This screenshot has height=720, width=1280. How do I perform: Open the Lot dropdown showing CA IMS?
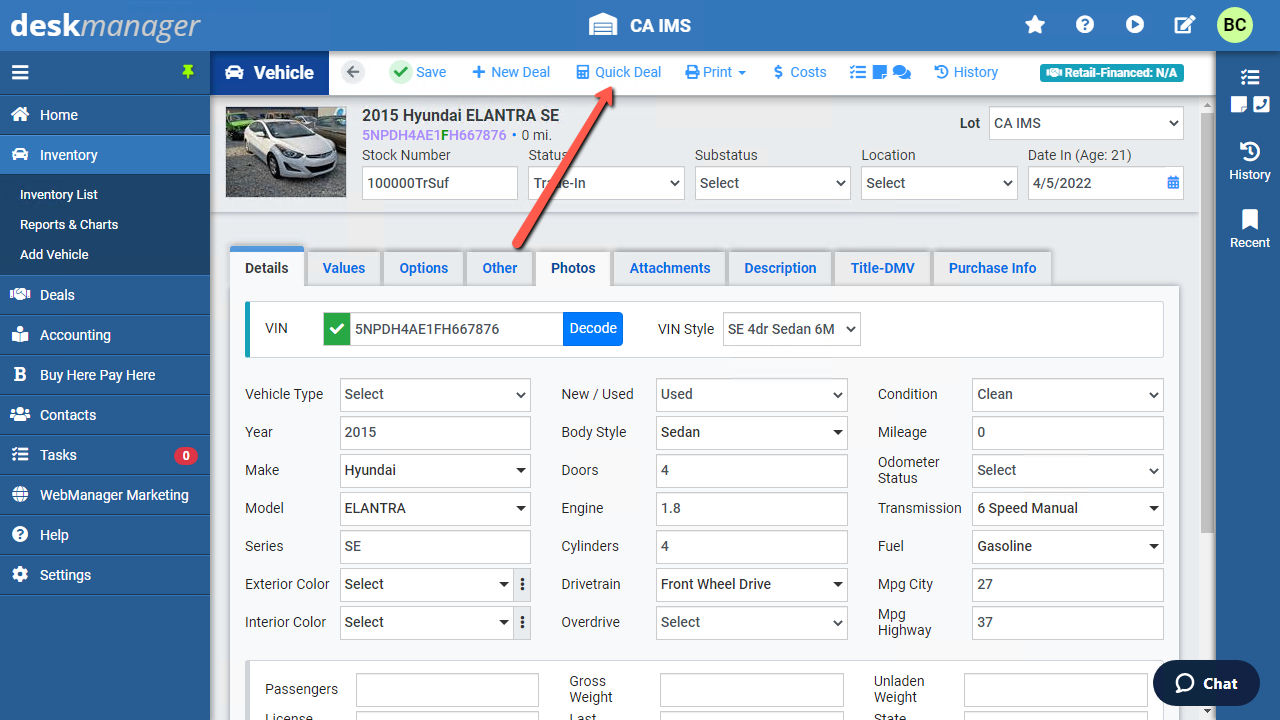click(1086, 123)
